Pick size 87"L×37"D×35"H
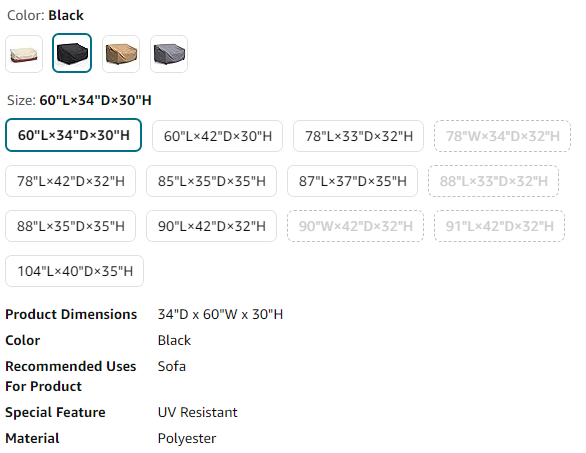This screenshot has height=453, width=586. tap(352, 181)
